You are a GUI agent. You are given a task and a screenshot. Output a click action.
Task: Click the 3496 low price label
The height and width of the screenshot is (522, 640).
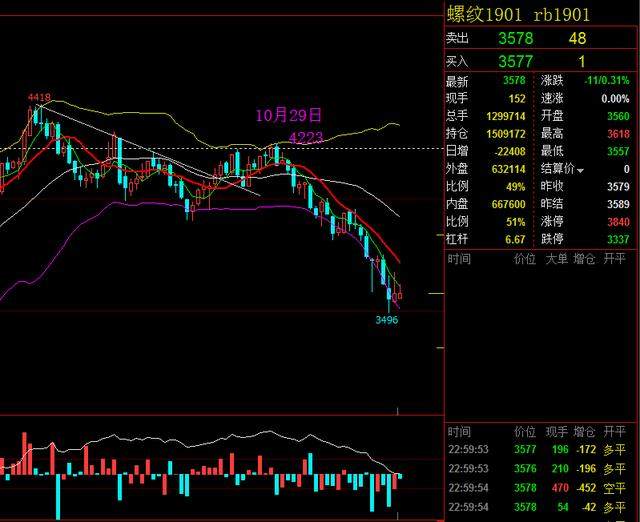point(387,320)
